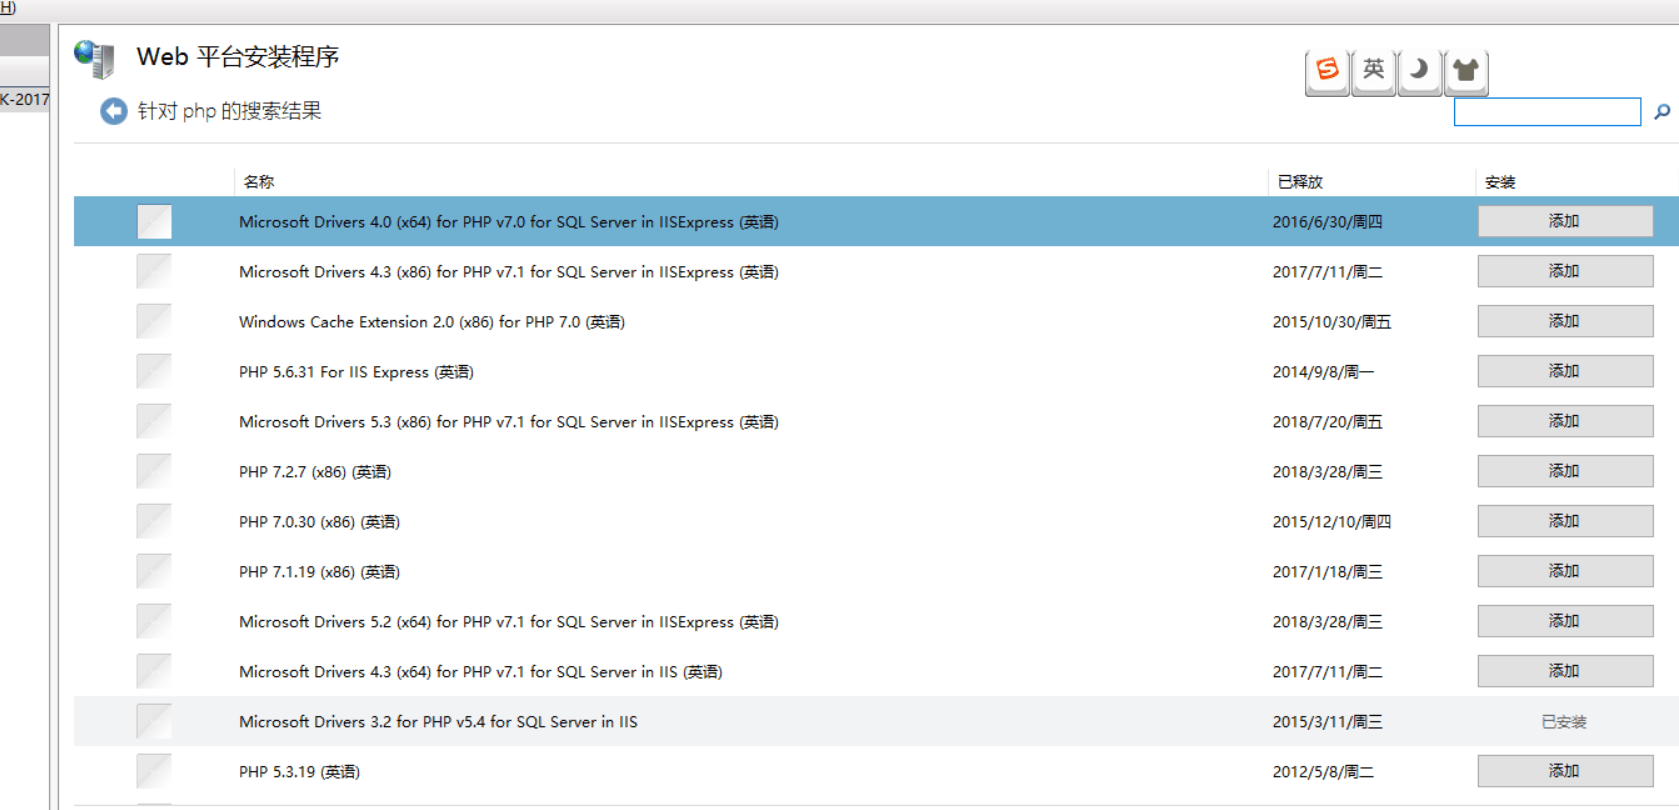Viewport: 1679px width, 810px height.
Task: Click the product icon for Drivers 5.3 (x86)
Action: click(154, 421)
